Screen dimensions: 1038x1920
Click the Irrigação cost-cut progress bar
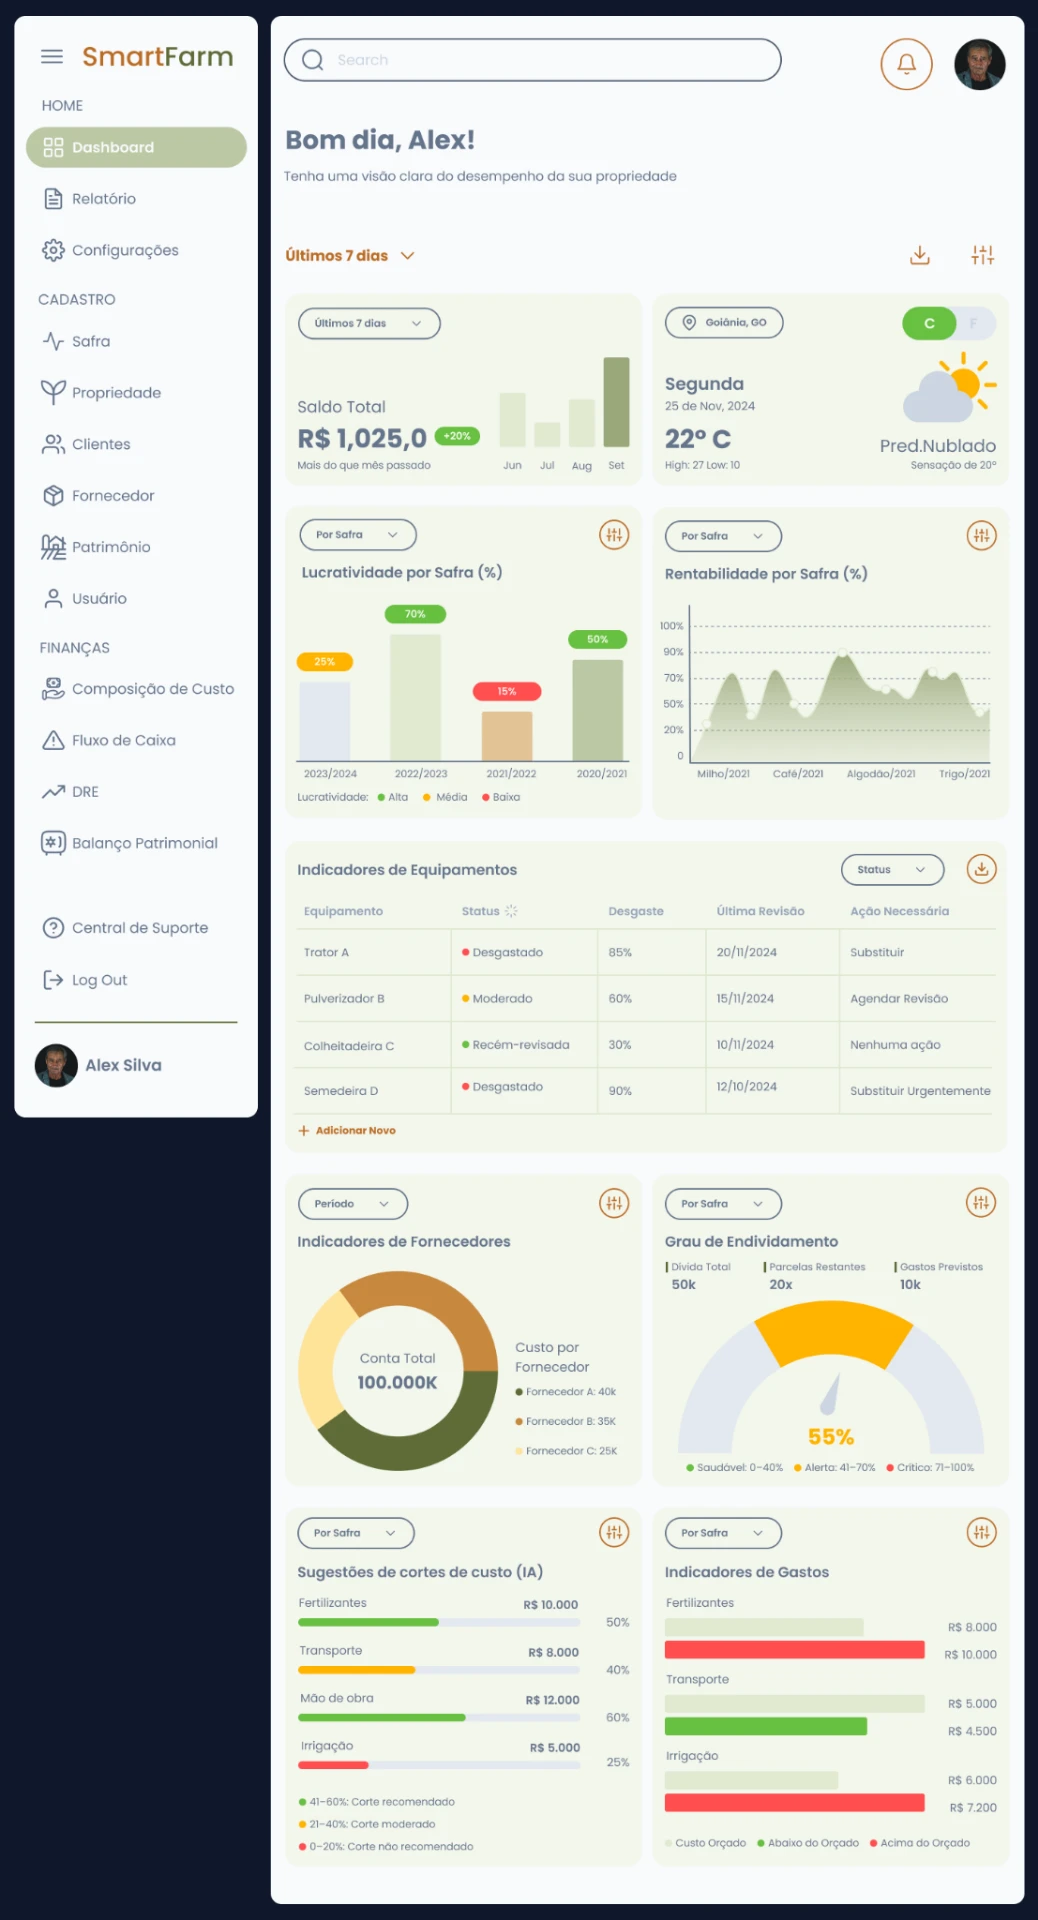point(439,1765)
